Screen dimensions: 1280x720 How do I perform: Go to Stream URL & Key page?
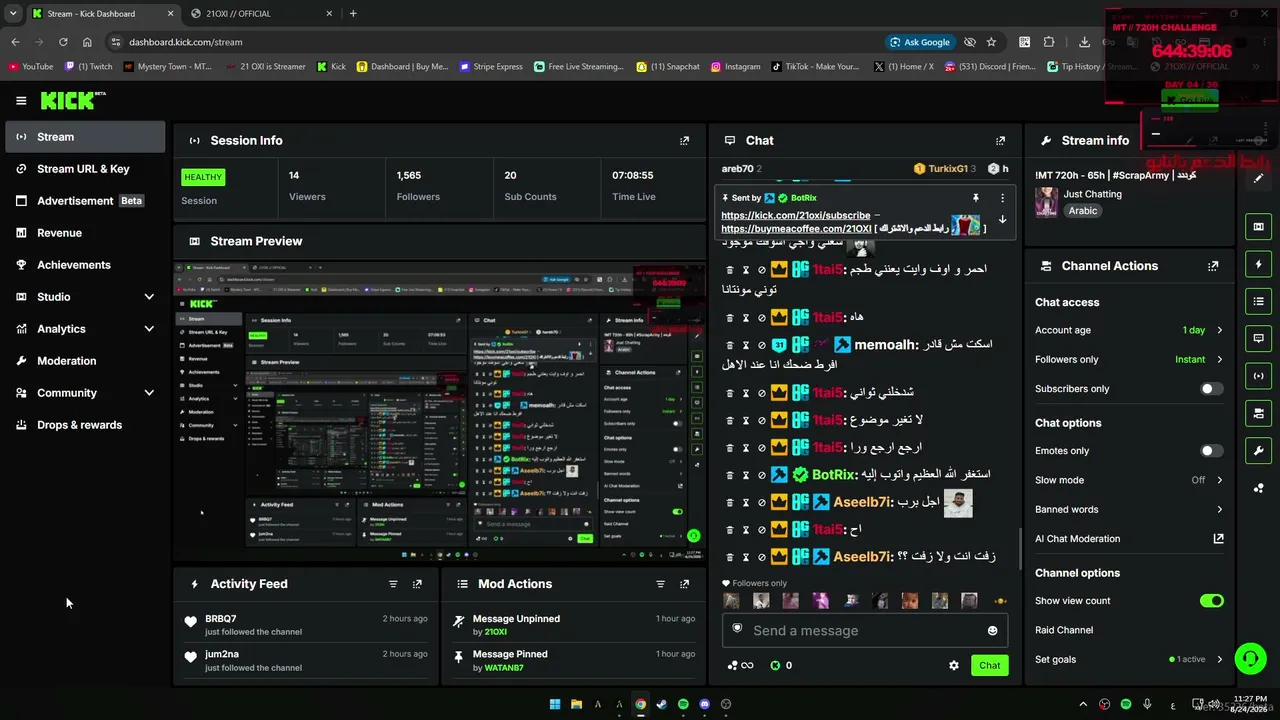(x=85, y=169)
